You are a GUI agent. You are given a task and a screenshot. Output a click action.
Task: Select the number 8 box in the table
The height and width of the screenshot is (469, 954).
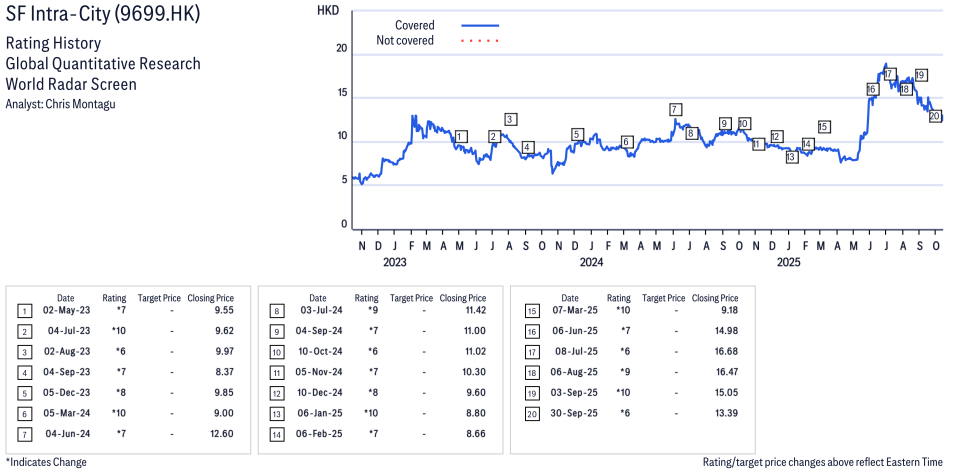[275, 311]
